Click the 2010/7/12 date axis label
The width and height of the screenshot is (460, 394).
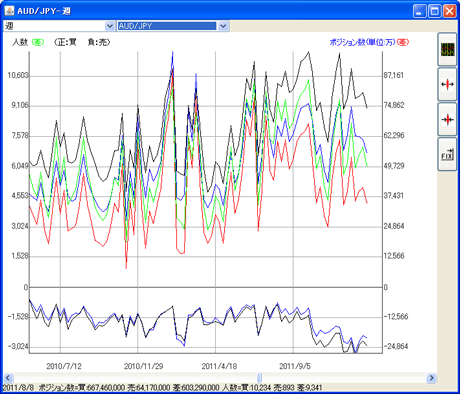point(64,366)
